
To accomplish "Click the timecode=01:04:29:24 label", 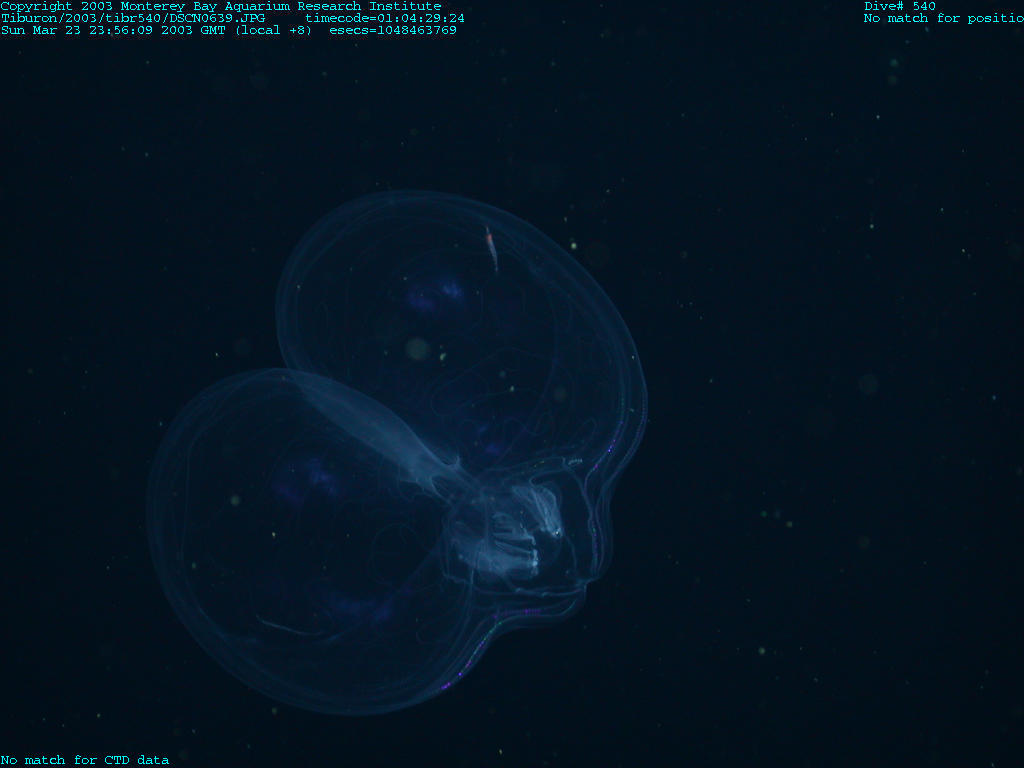I will [384, 18].
